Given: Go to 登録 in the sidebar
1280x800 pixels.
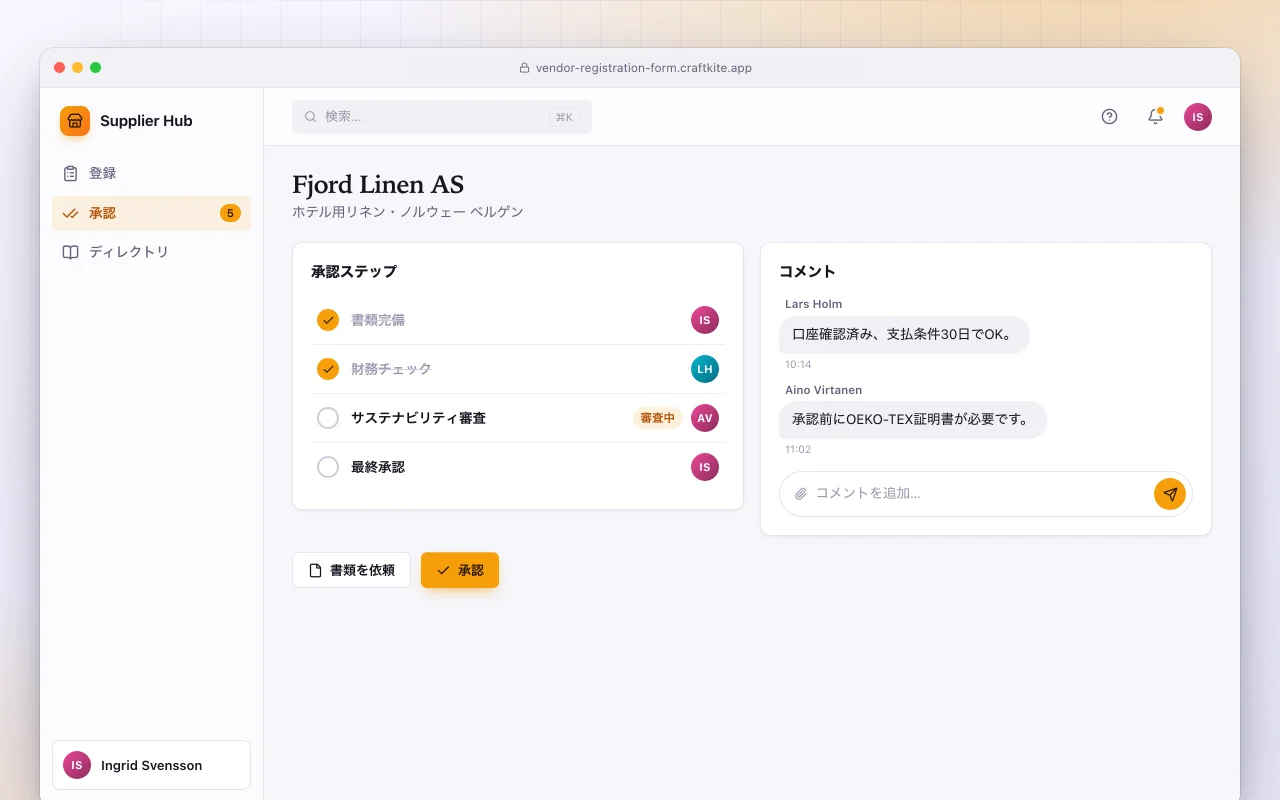Looking at the screenshot, I should click(x=151, y=173).
